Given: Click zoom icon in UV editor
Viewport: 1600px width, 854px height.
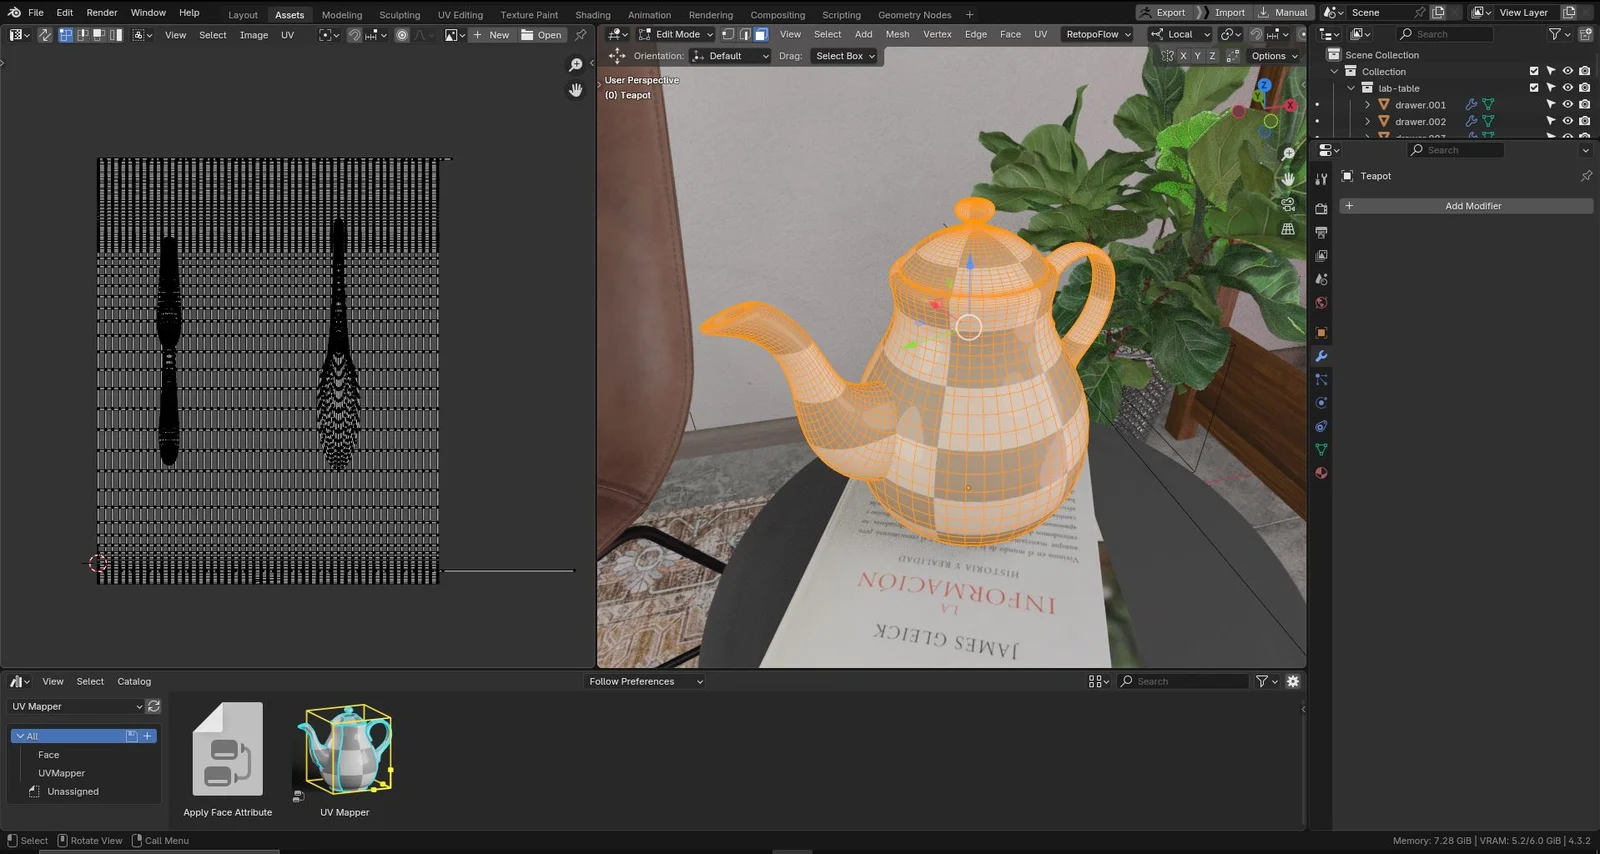Looking at the screenshot, I should [576, 65].
